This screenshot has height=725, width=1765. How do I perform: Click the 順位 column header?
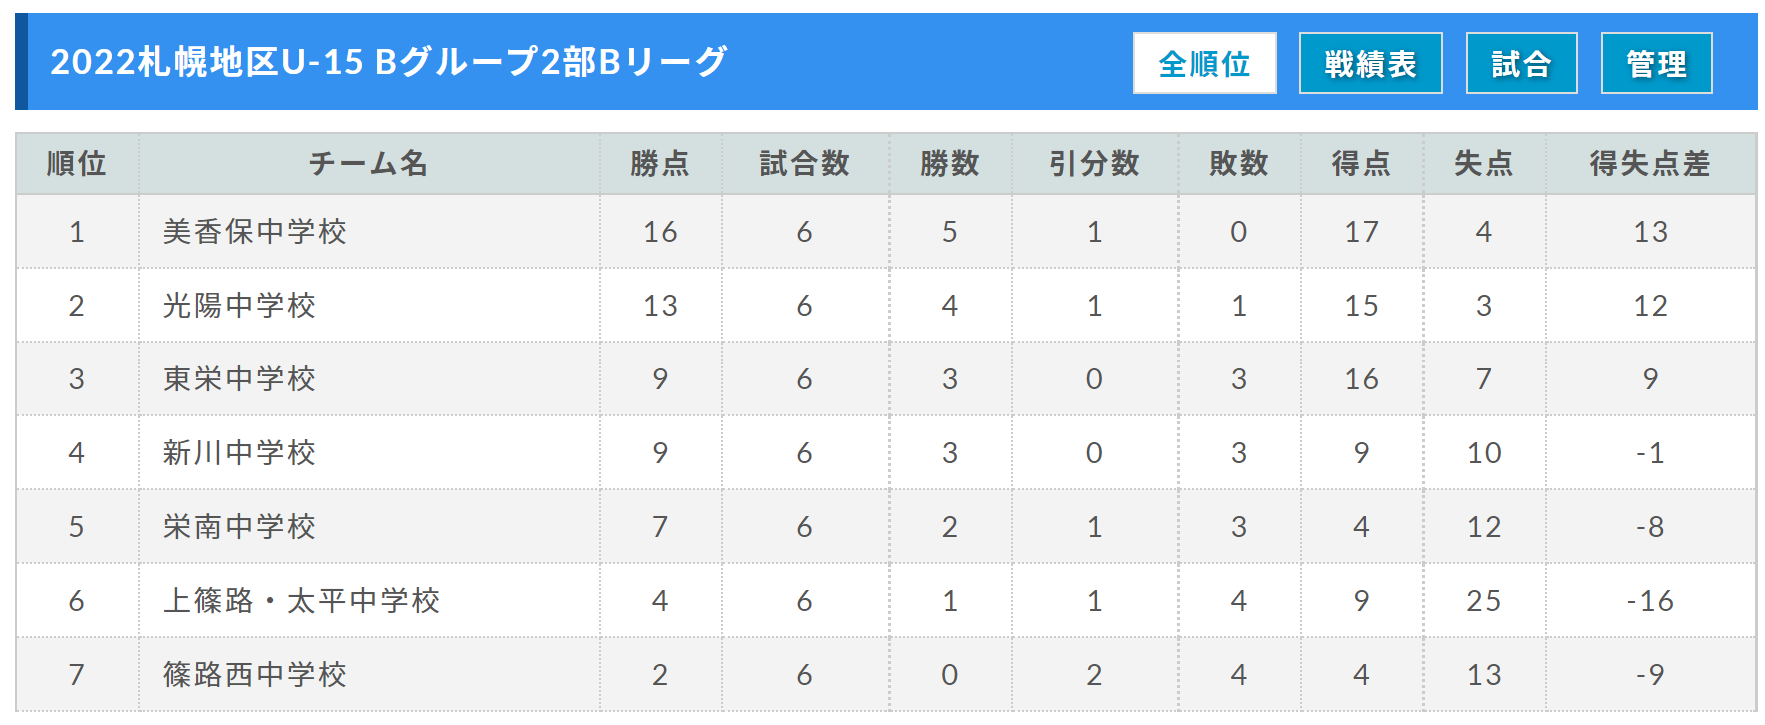click(x=77, y=163)
